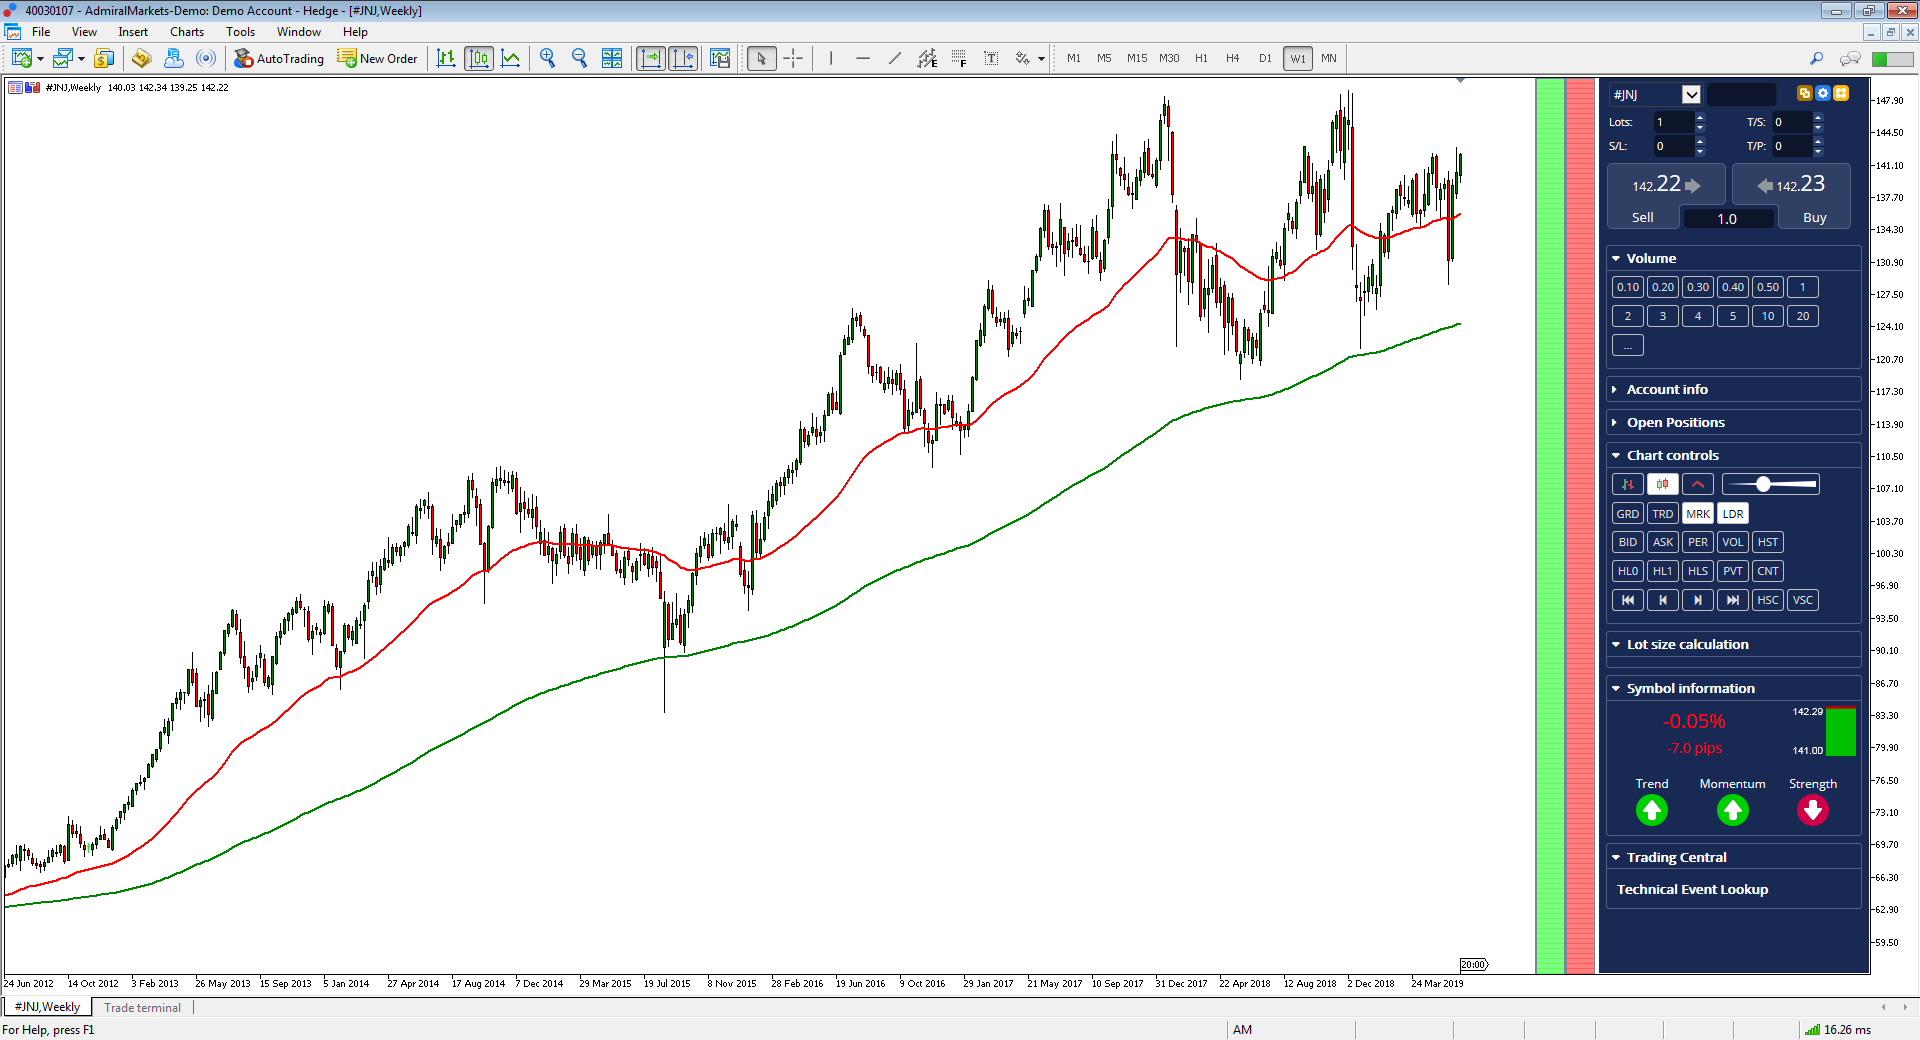
Task: Switch to the Trade terminal tab
Action: (x=142, y=1007)
